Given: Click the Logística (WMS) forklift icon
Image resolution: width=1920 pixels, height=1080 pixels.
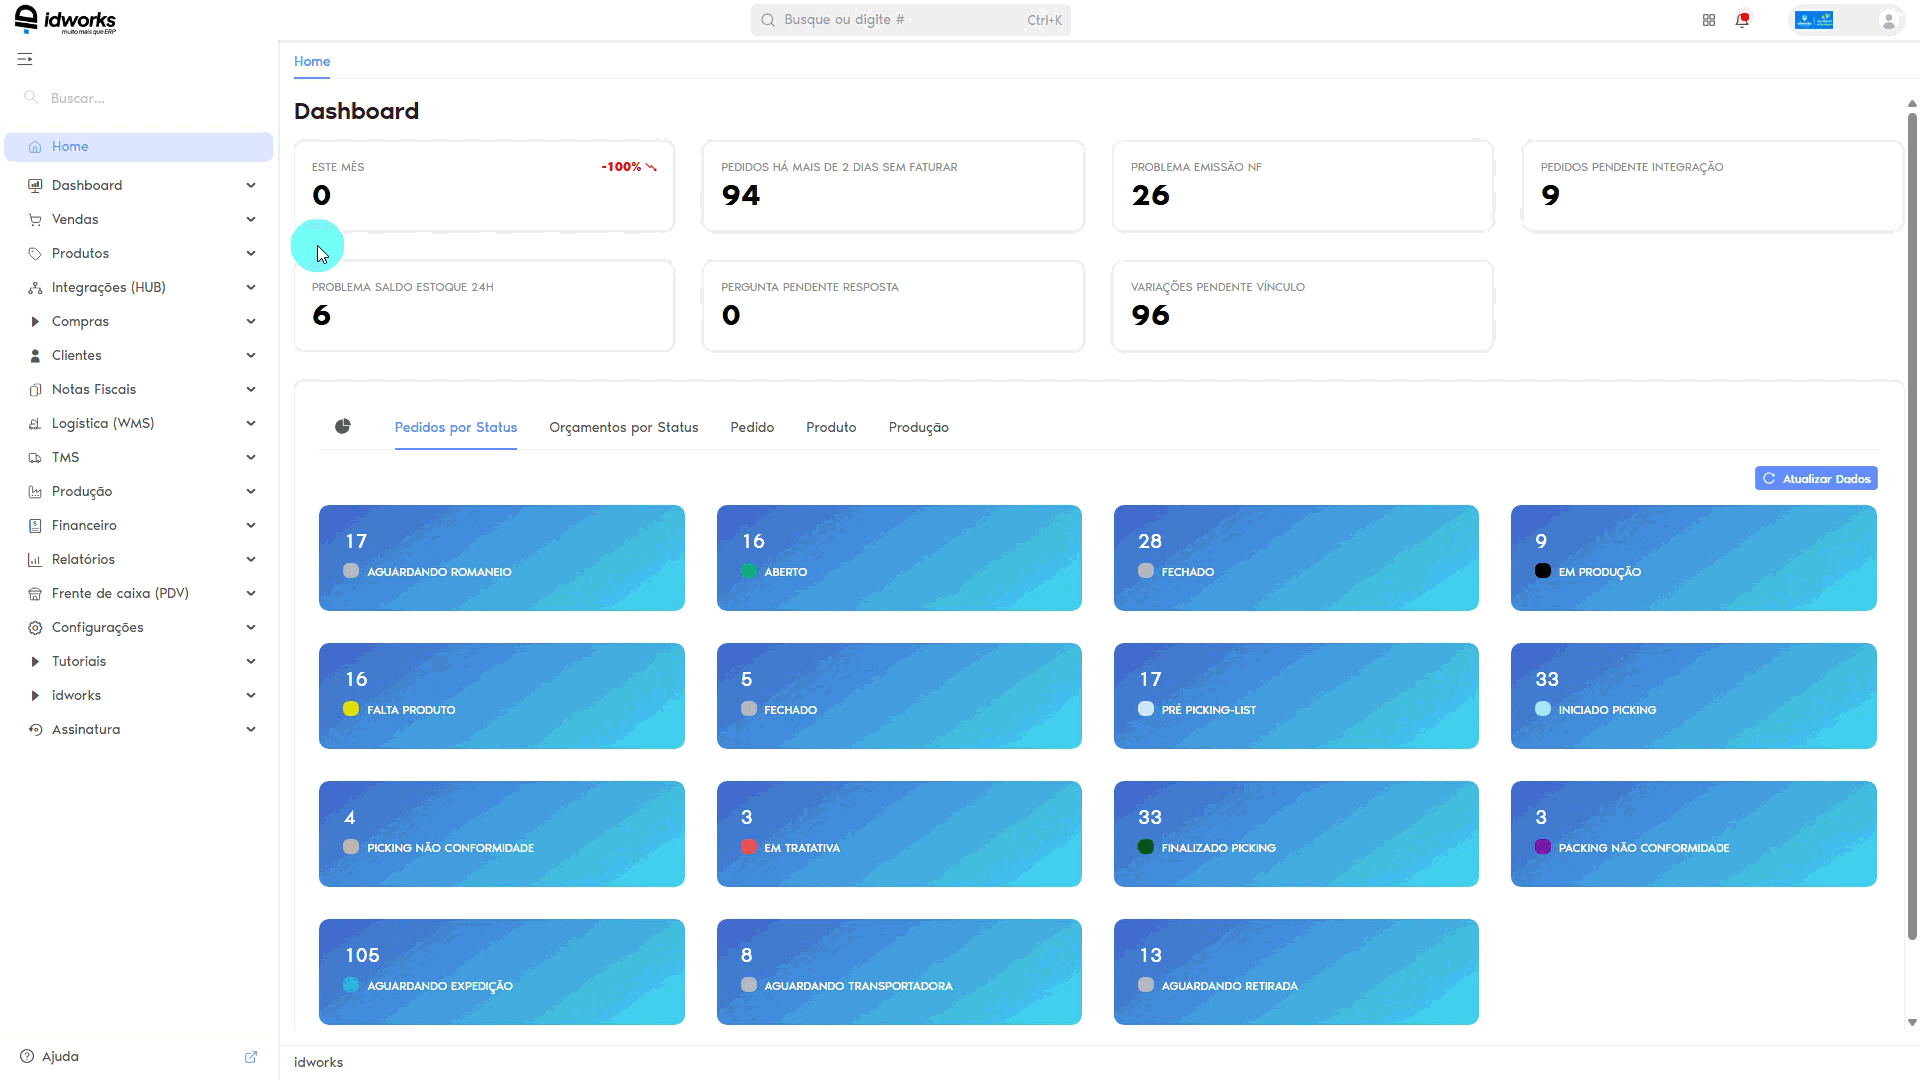Looking at the screenshot, I should click(x=35, y=424).
